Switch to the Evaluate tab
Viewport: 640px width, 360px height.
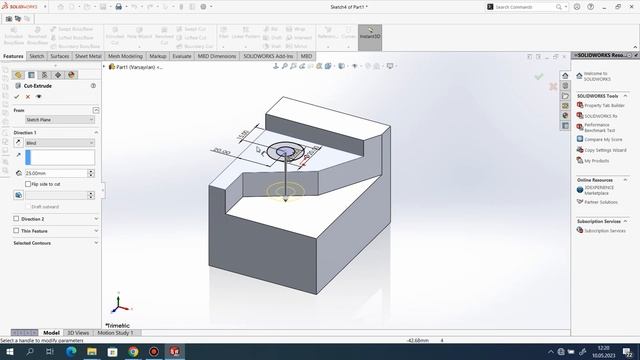182,56
